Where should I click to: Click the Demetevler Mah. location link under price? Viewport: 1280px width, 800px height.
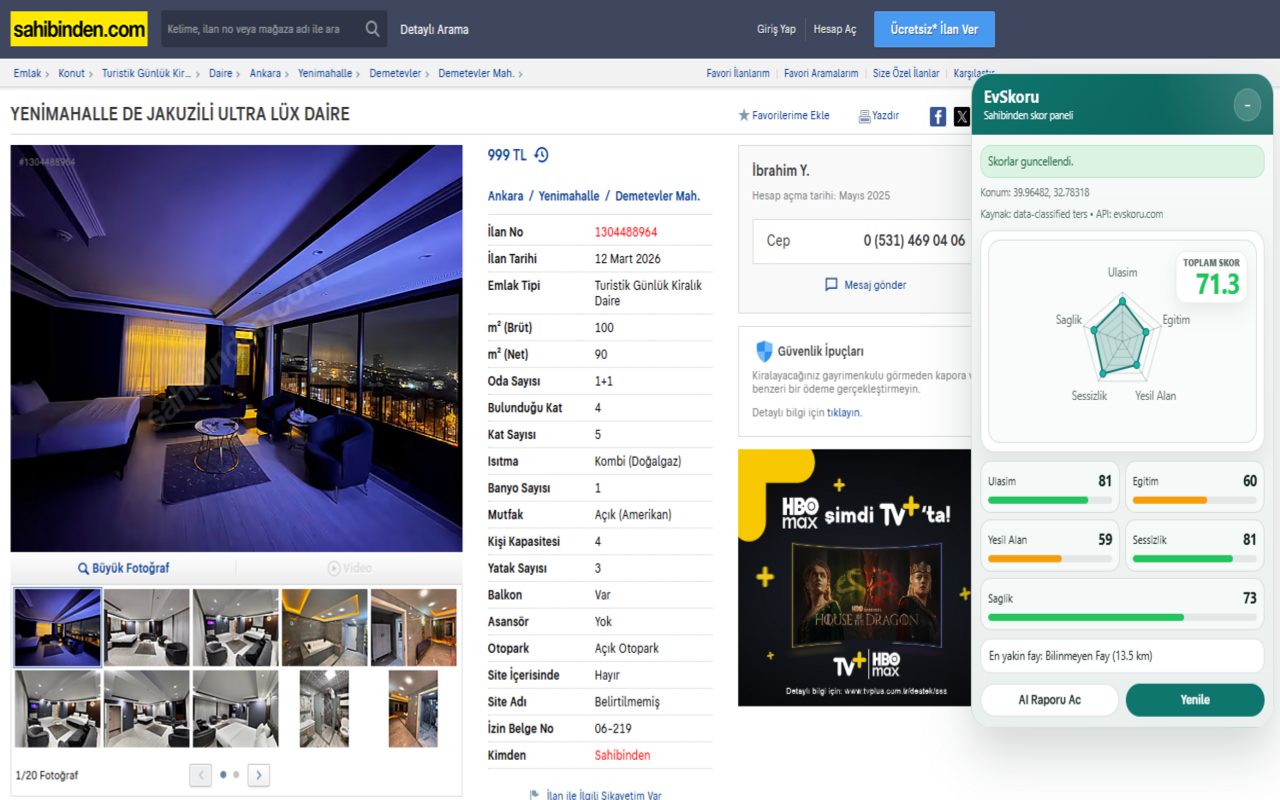[657, 196]
